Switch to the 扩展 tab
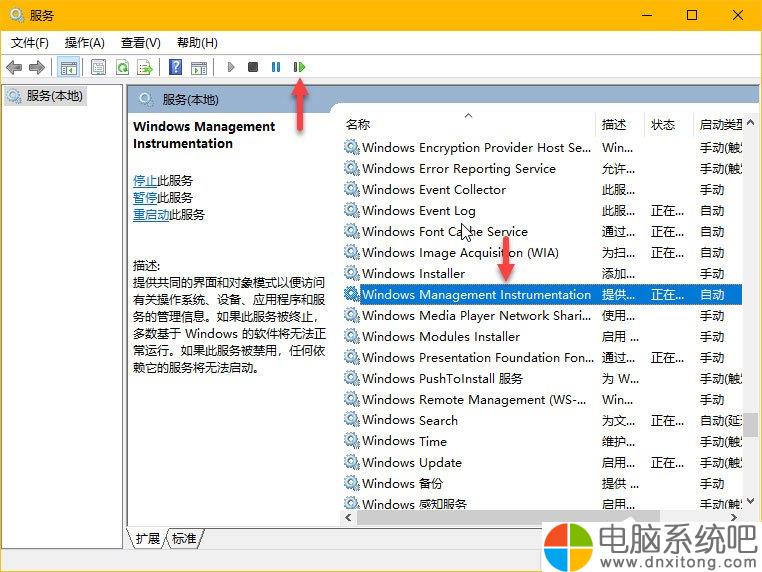Screen dimensions: 762x572 coord(148,538)
